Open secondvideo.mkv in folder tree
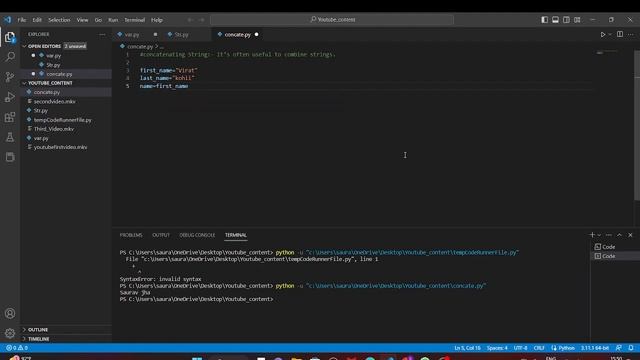 (x=66, y=101)
